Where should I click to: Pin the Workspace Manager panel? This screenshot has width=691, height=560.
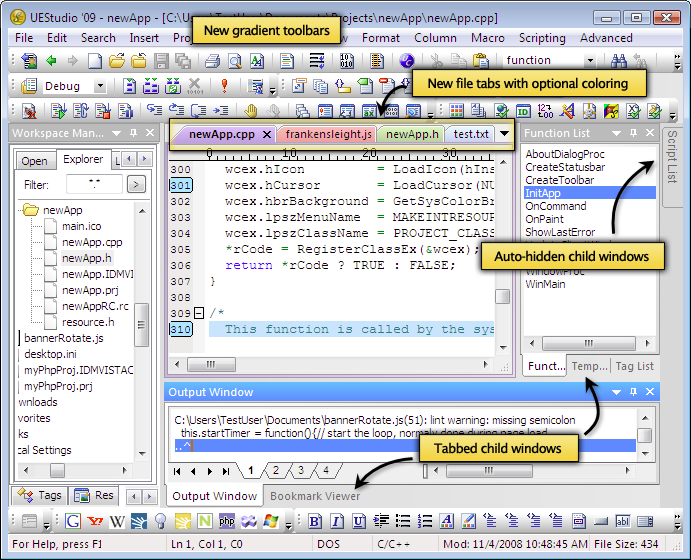coord(133,133)
